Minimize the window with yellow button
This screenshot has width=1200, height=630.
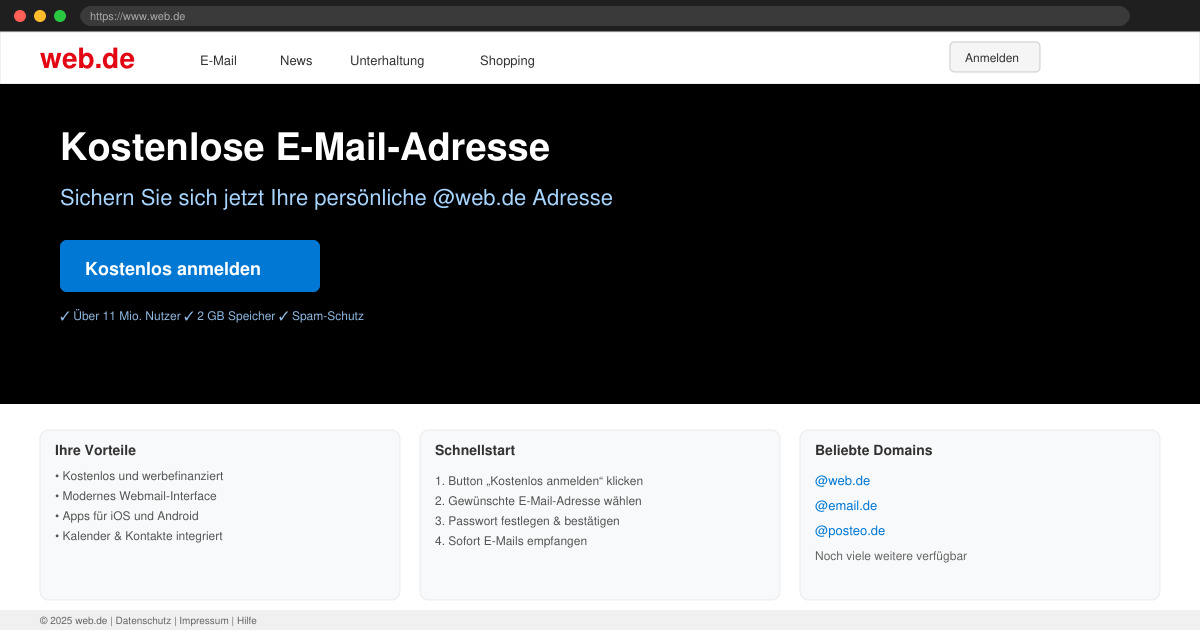pos(40,16)
